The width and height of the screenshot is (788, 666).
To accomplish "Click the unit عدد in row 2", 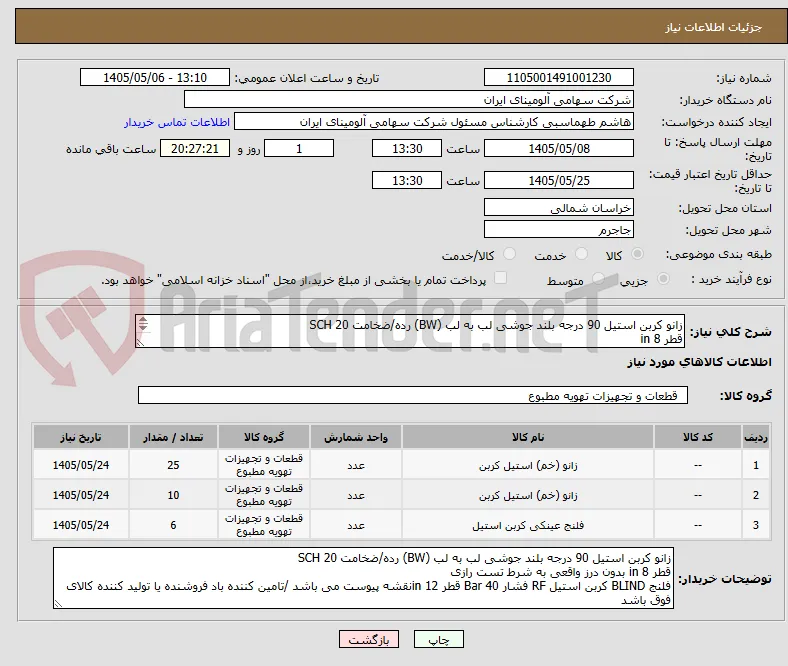I will pos(356,496).
